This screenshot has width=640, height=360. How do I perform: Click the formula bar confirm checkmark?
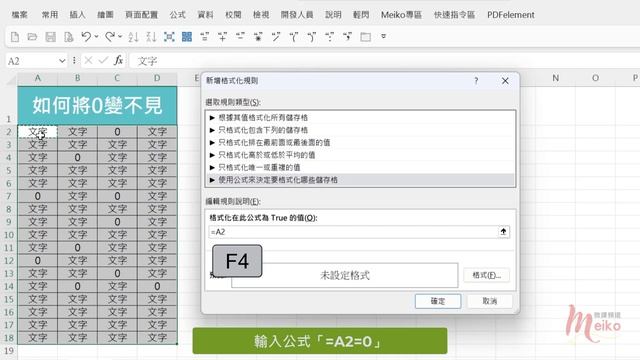point(103,61)
